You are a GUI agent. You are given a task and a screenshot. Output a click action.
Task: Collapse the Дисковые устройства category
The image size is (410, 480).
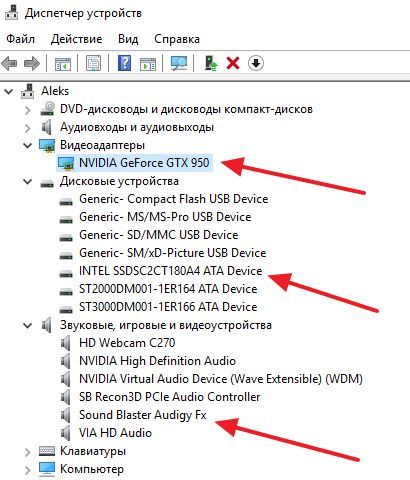click(28, 182)
